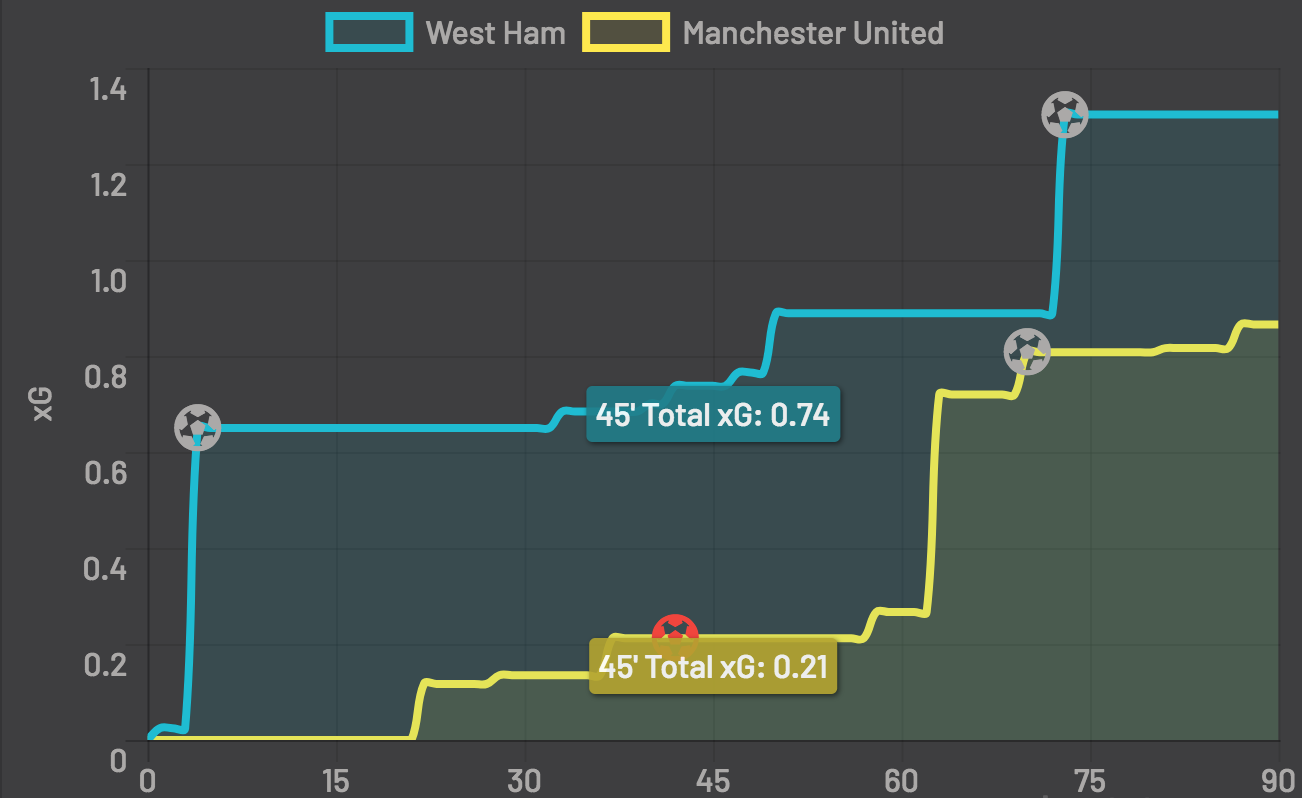The image size is (1302, 798).
Task: Select the 60 minute x-axis label
Action: pyautogui.click(x=902, y=780)
